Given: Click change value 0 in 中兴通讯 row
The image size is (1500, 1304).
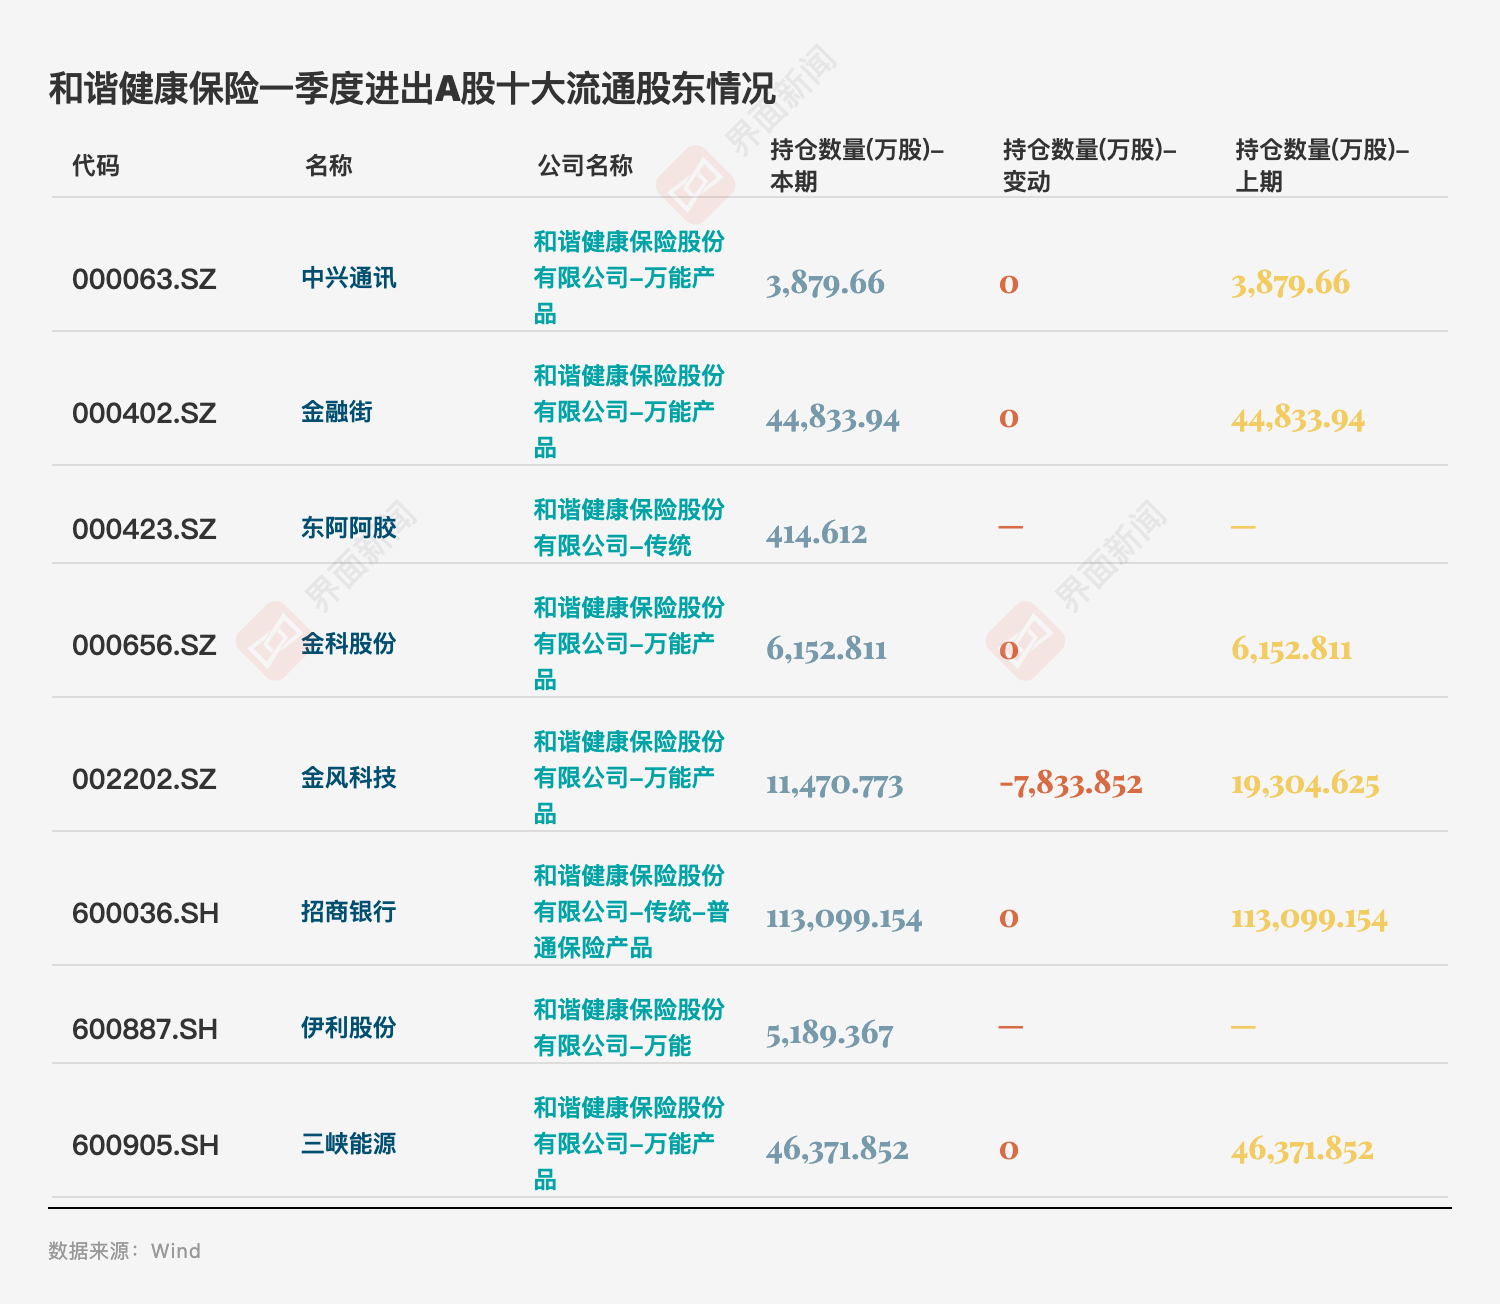Looking at the screenshot, I should click(1009, 284).
